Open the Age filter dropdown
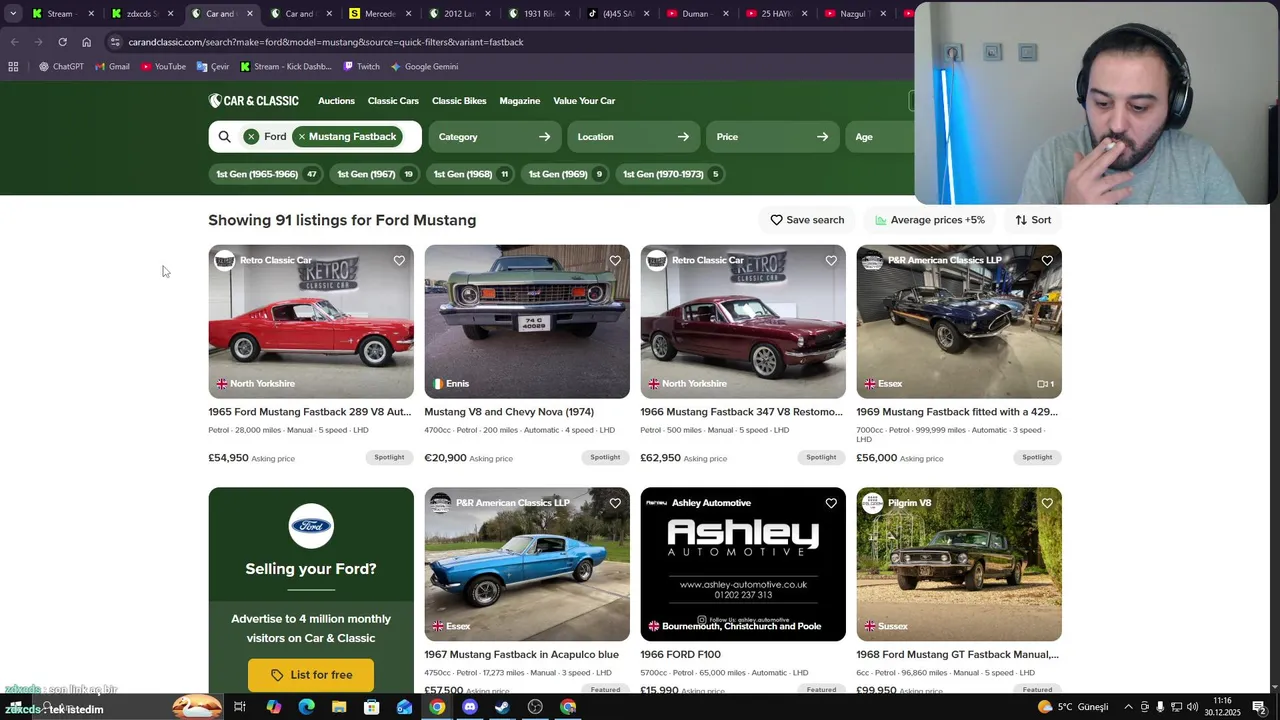The width and height of the screenshot is (1280, 720). coord(880,137)
